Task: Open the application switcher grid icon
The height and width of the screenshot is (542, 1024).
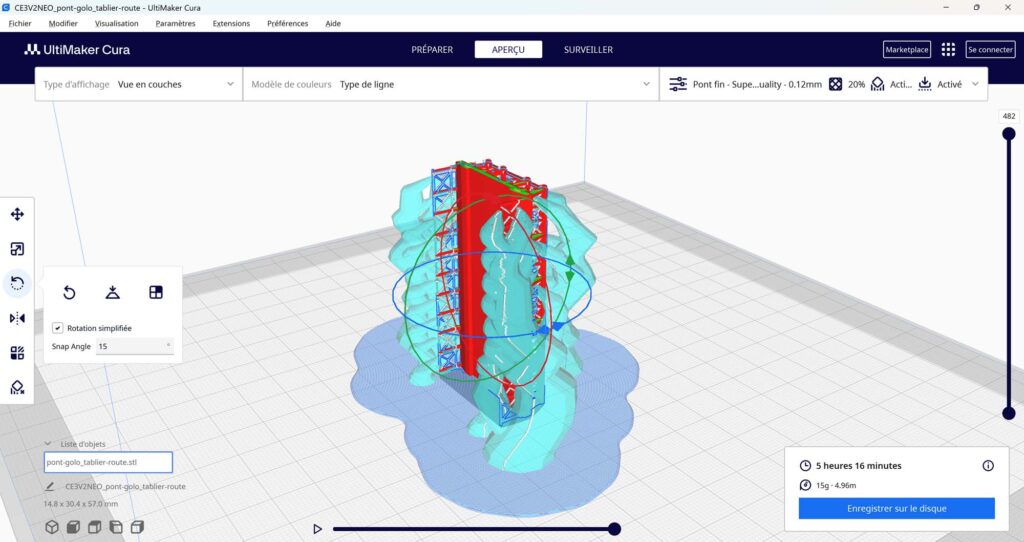Action: tap(948, 49)
